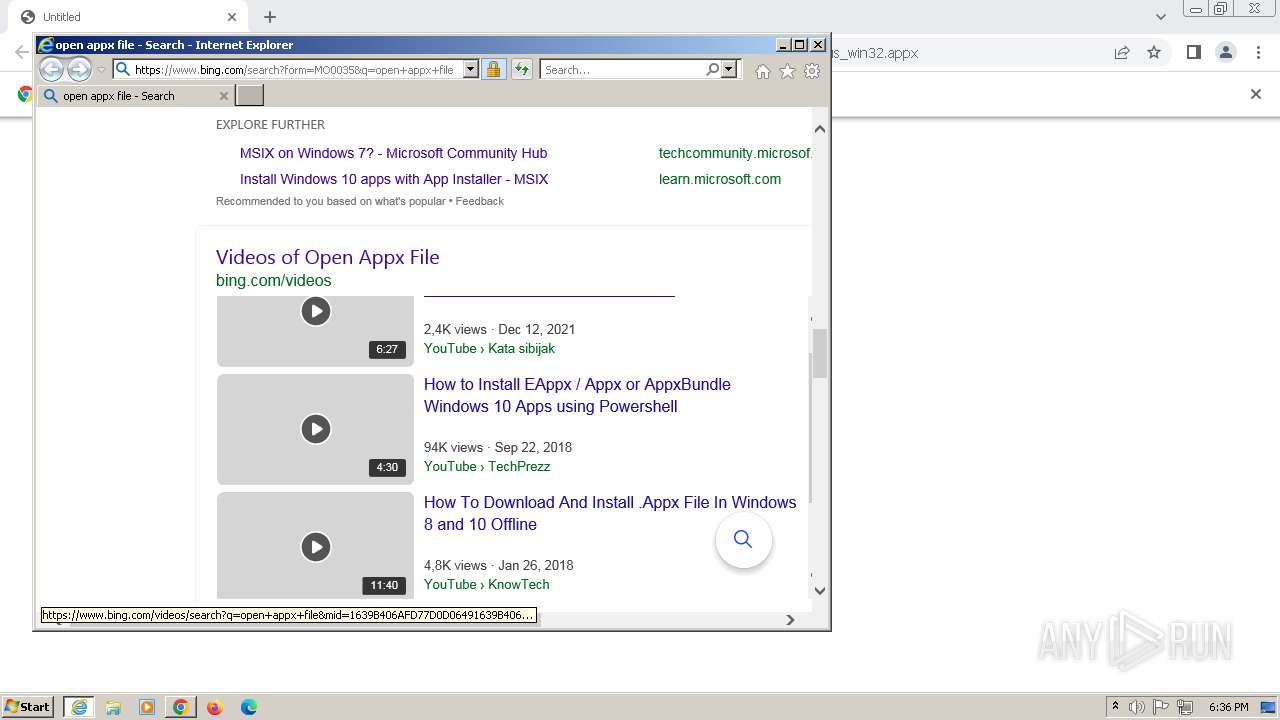Open a new tab in Internet Explorer
Viewport: 1280px width, 720px height.
point(249,95)
